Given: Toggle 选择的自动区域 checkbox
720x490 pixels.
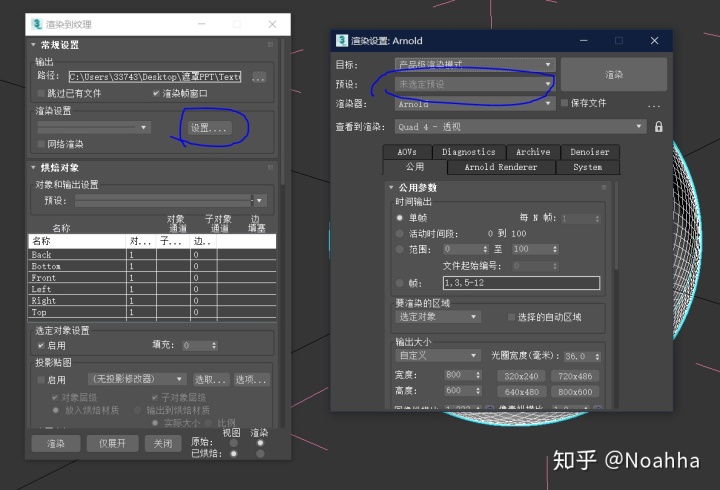Looking at the screenshot, I should pyautogui.click(x=511, y=317).
